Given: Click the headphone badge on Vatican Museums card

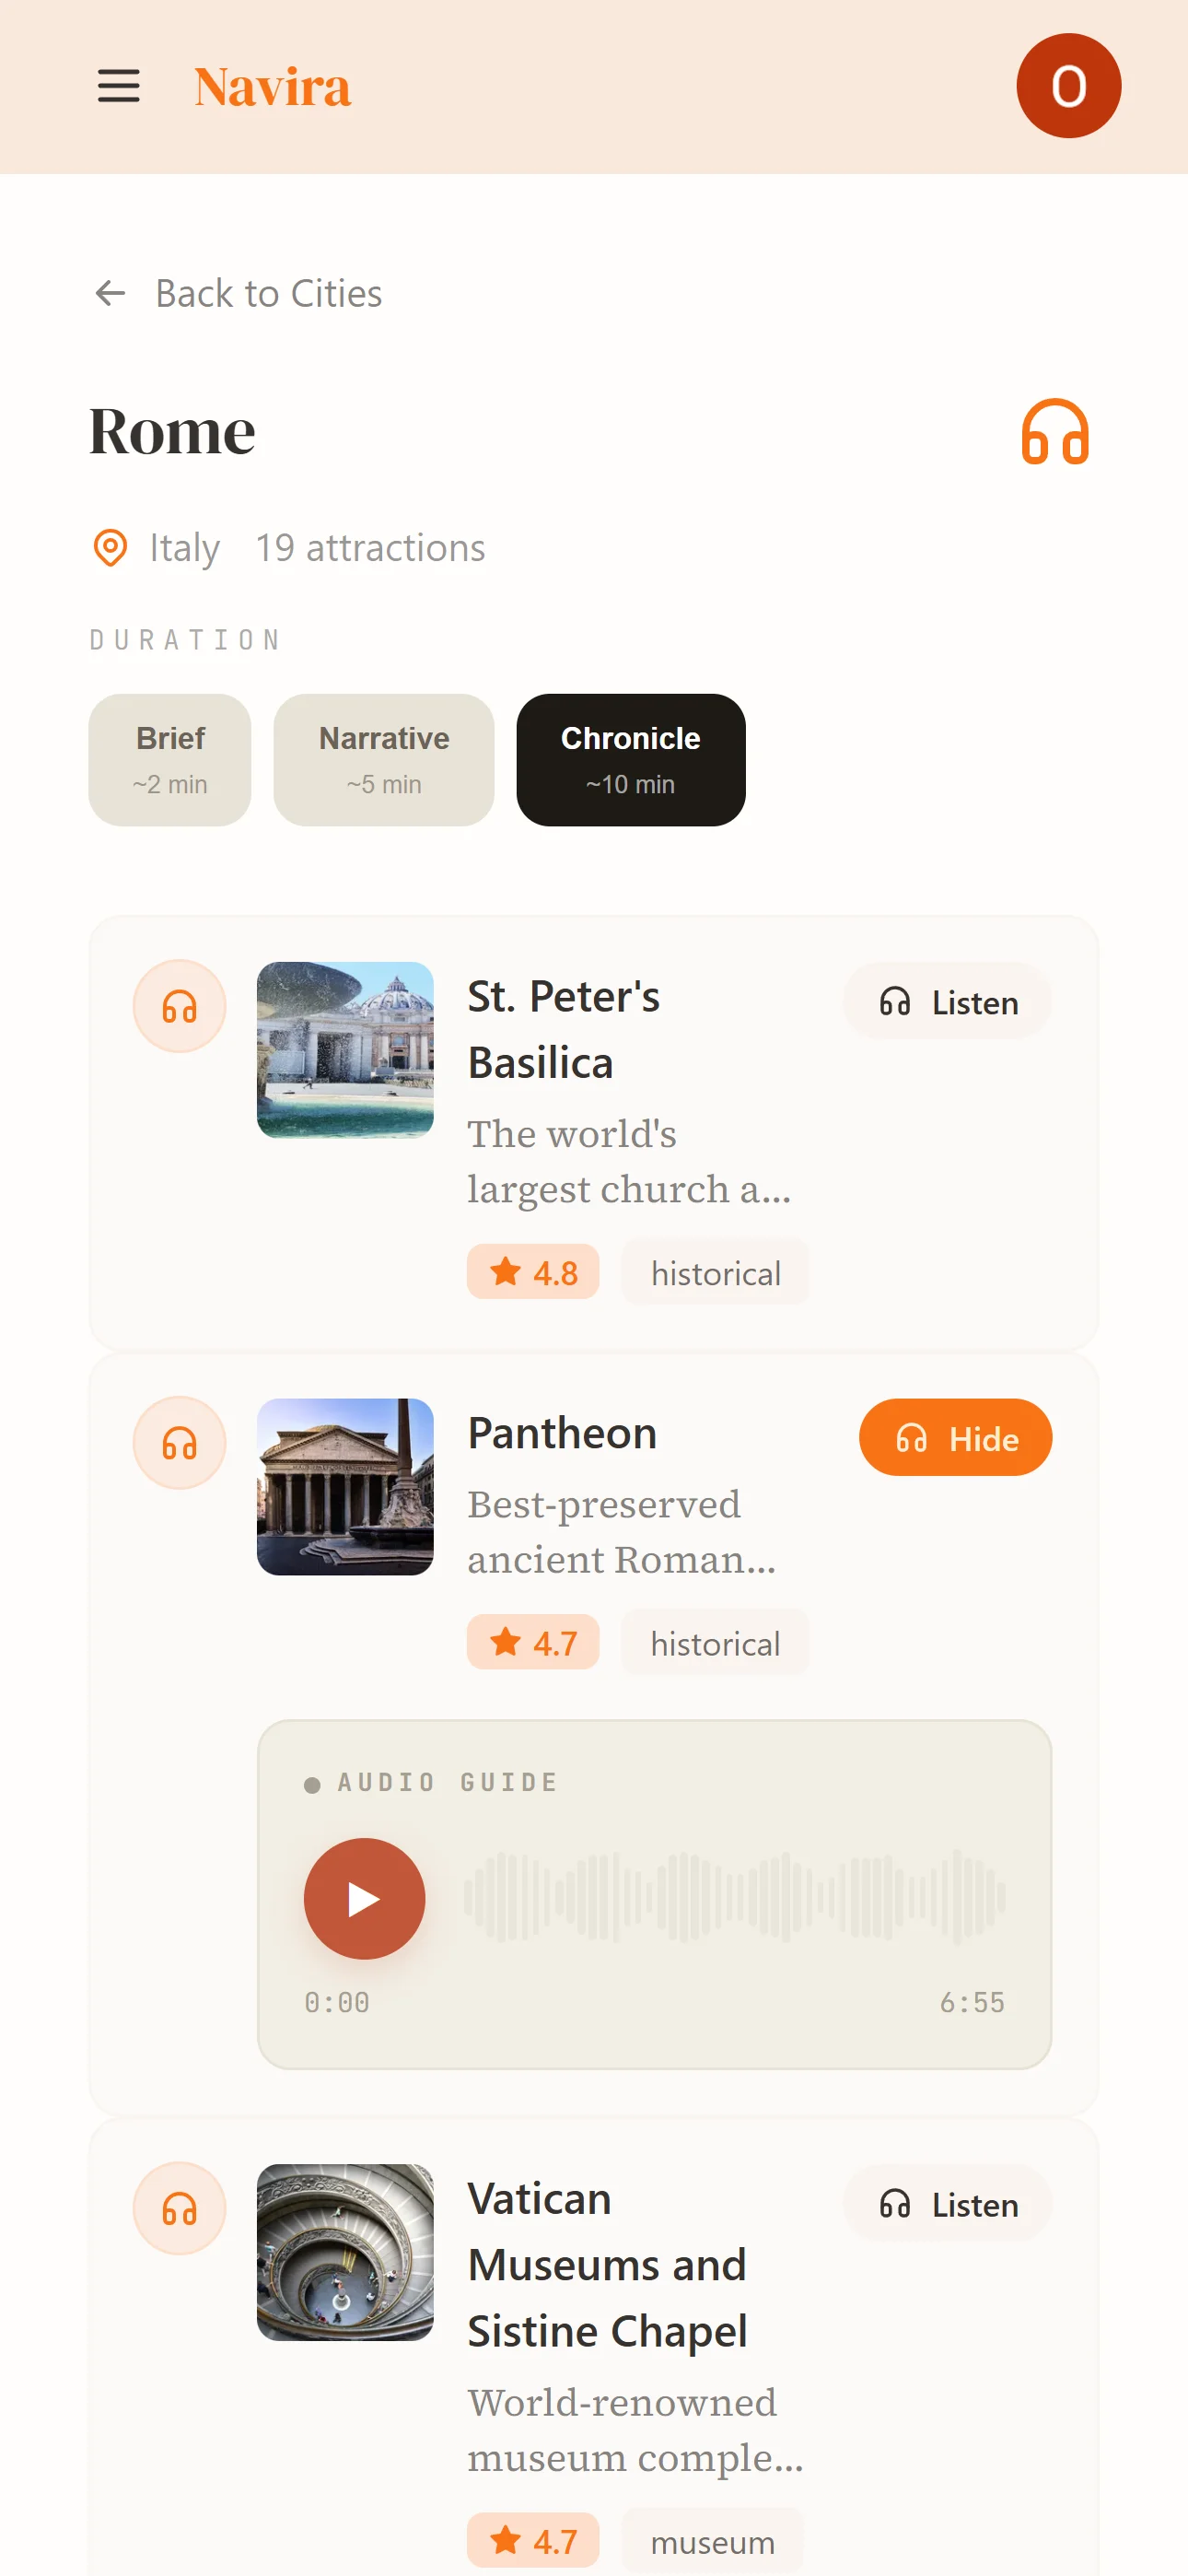Looking at the screenshot, I should 179,2210.
